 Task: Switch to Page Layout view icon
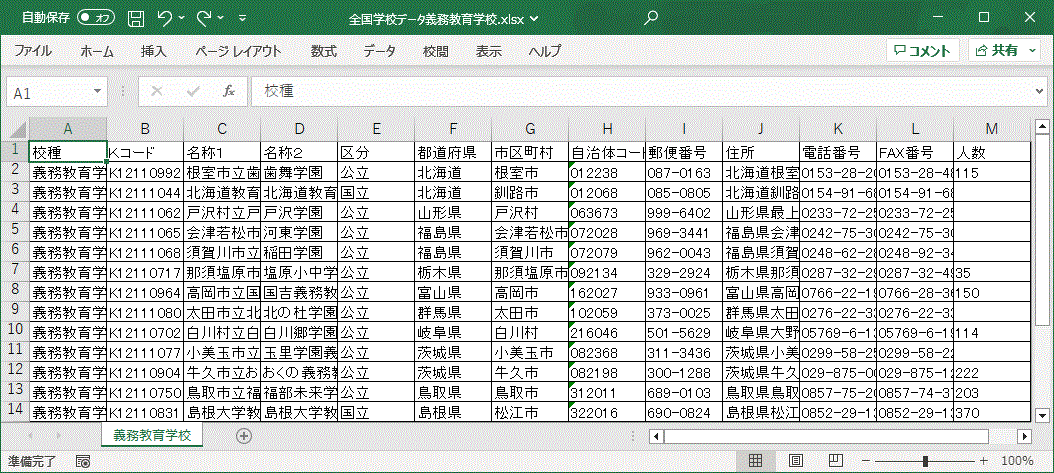point(797,460)
